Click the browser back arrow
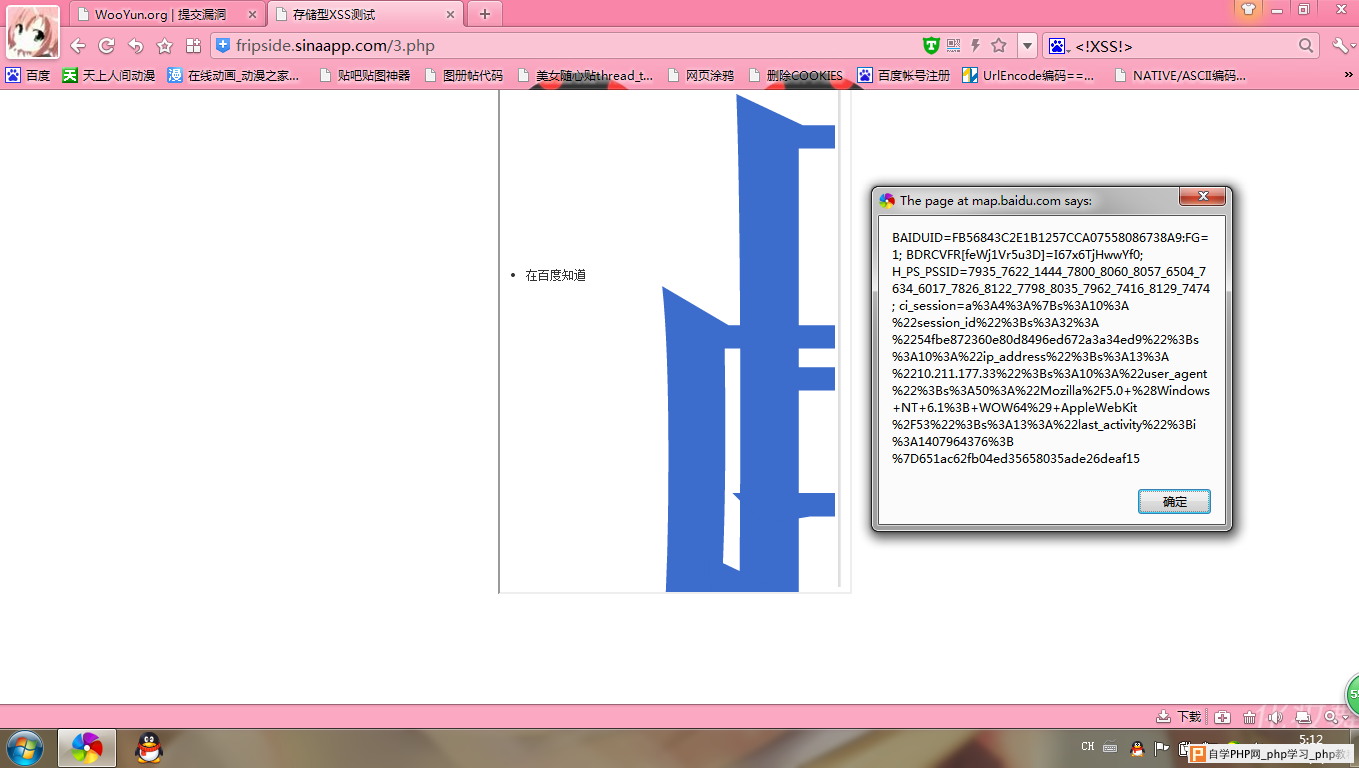 pos(78,46)
